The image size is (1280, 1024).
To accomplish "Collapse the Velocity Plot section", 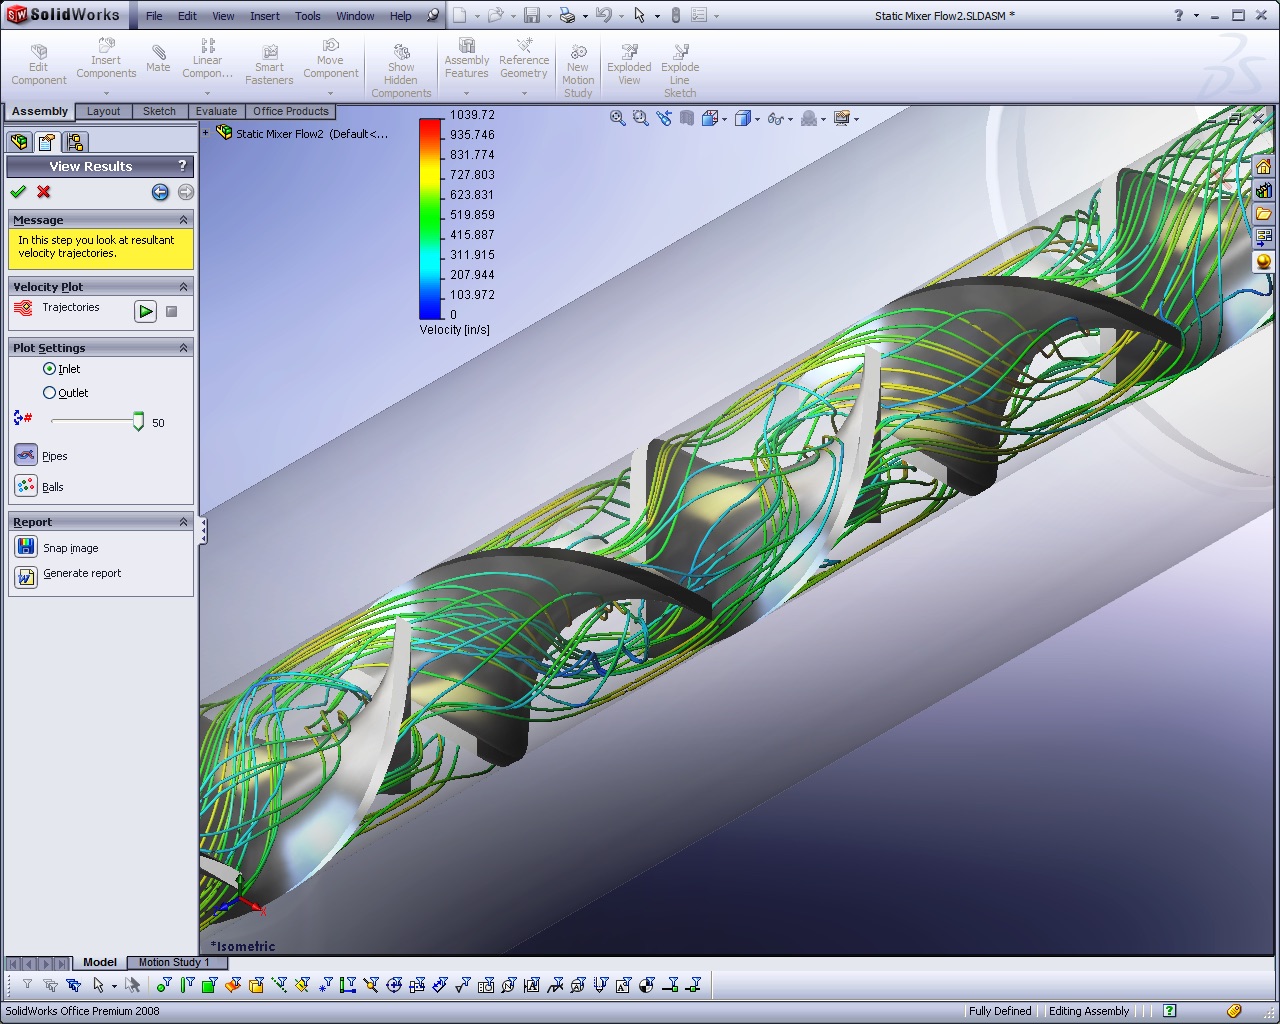I will [183, 286].
